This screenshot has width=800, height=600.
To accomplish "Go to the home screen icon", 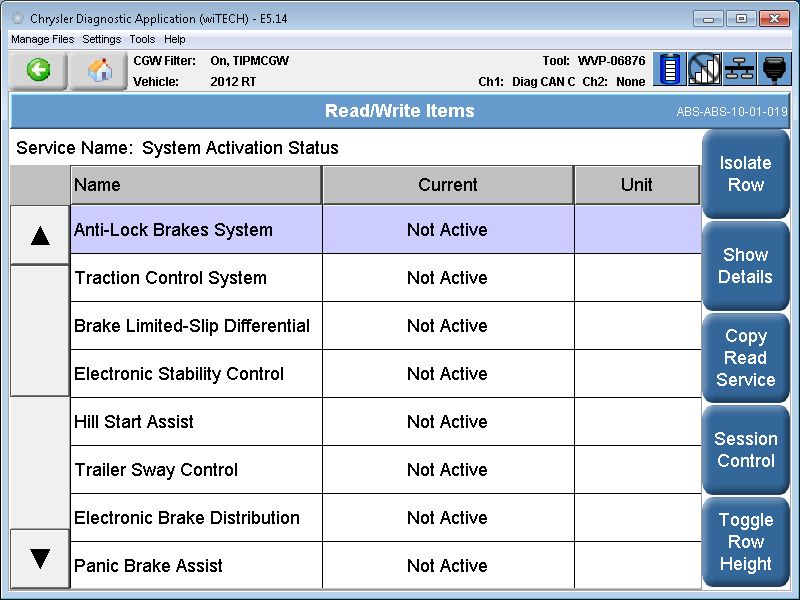I will coord(99,70).
